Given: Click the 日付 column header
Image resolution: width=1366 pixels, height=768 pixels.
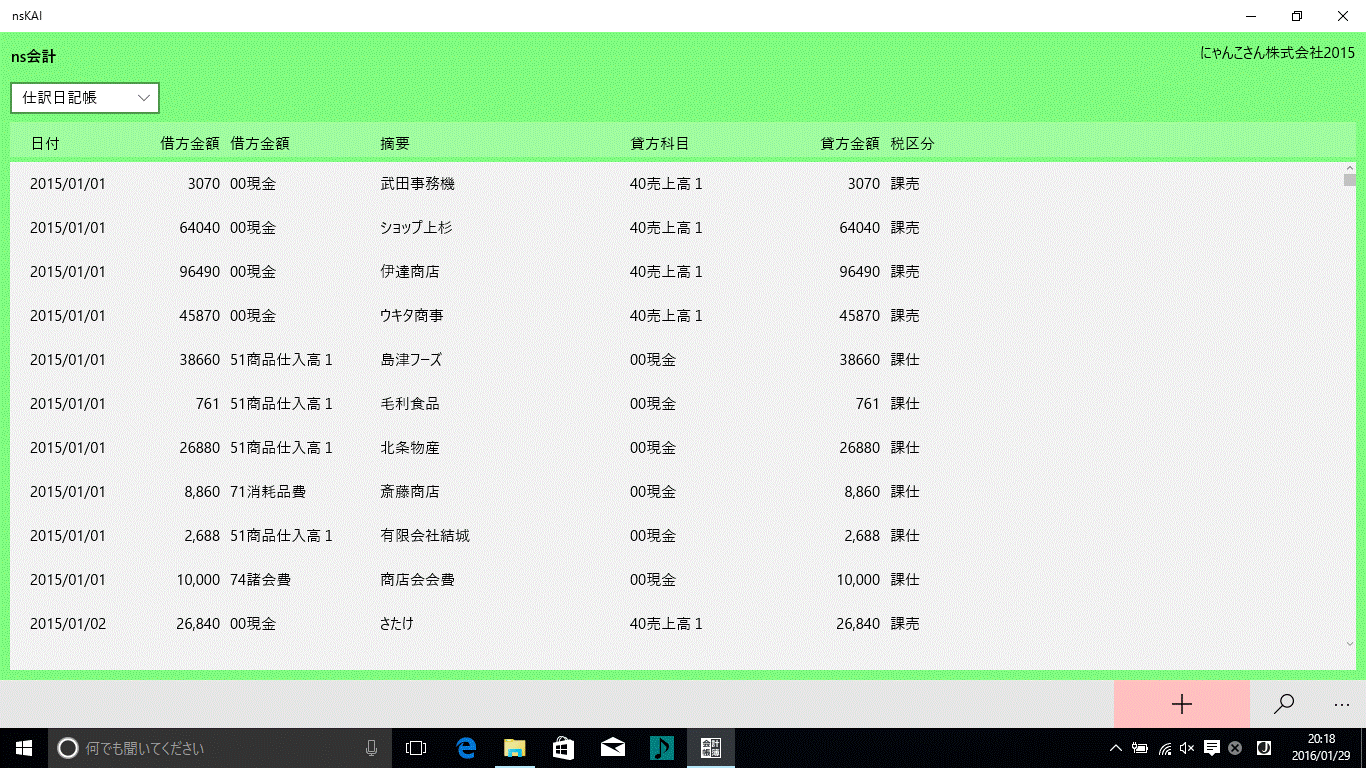Looking at the screenshot, I should [x=45, y=143].
